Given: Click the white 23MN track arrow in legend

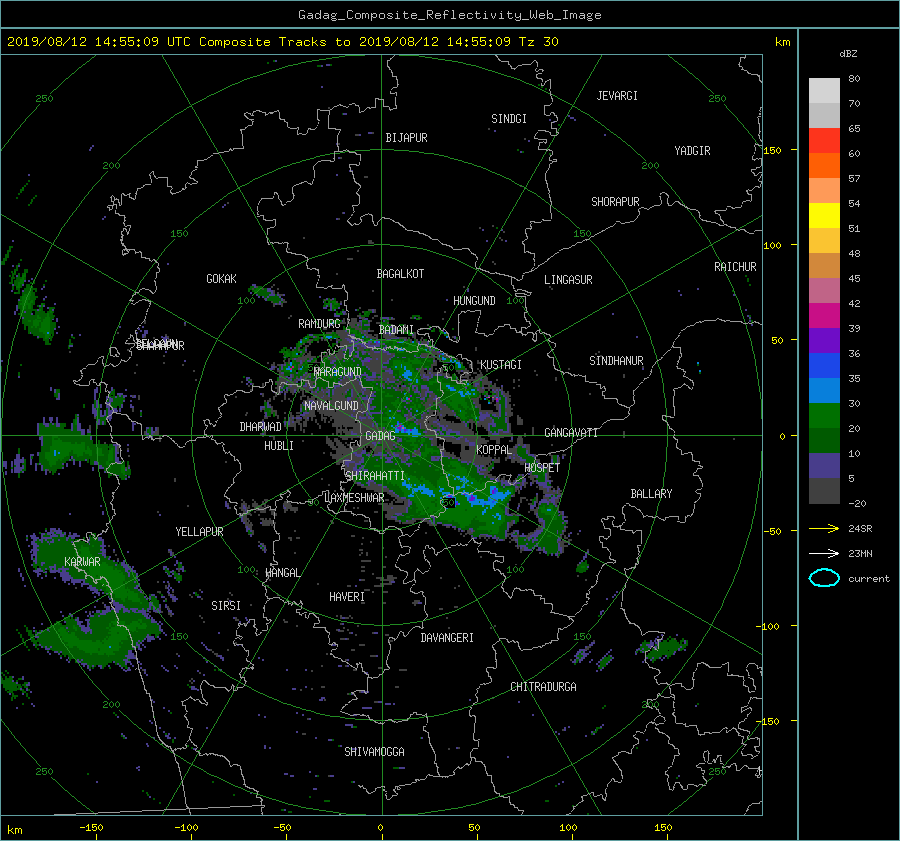Looking at the screenshot, I should click(824, 553).
